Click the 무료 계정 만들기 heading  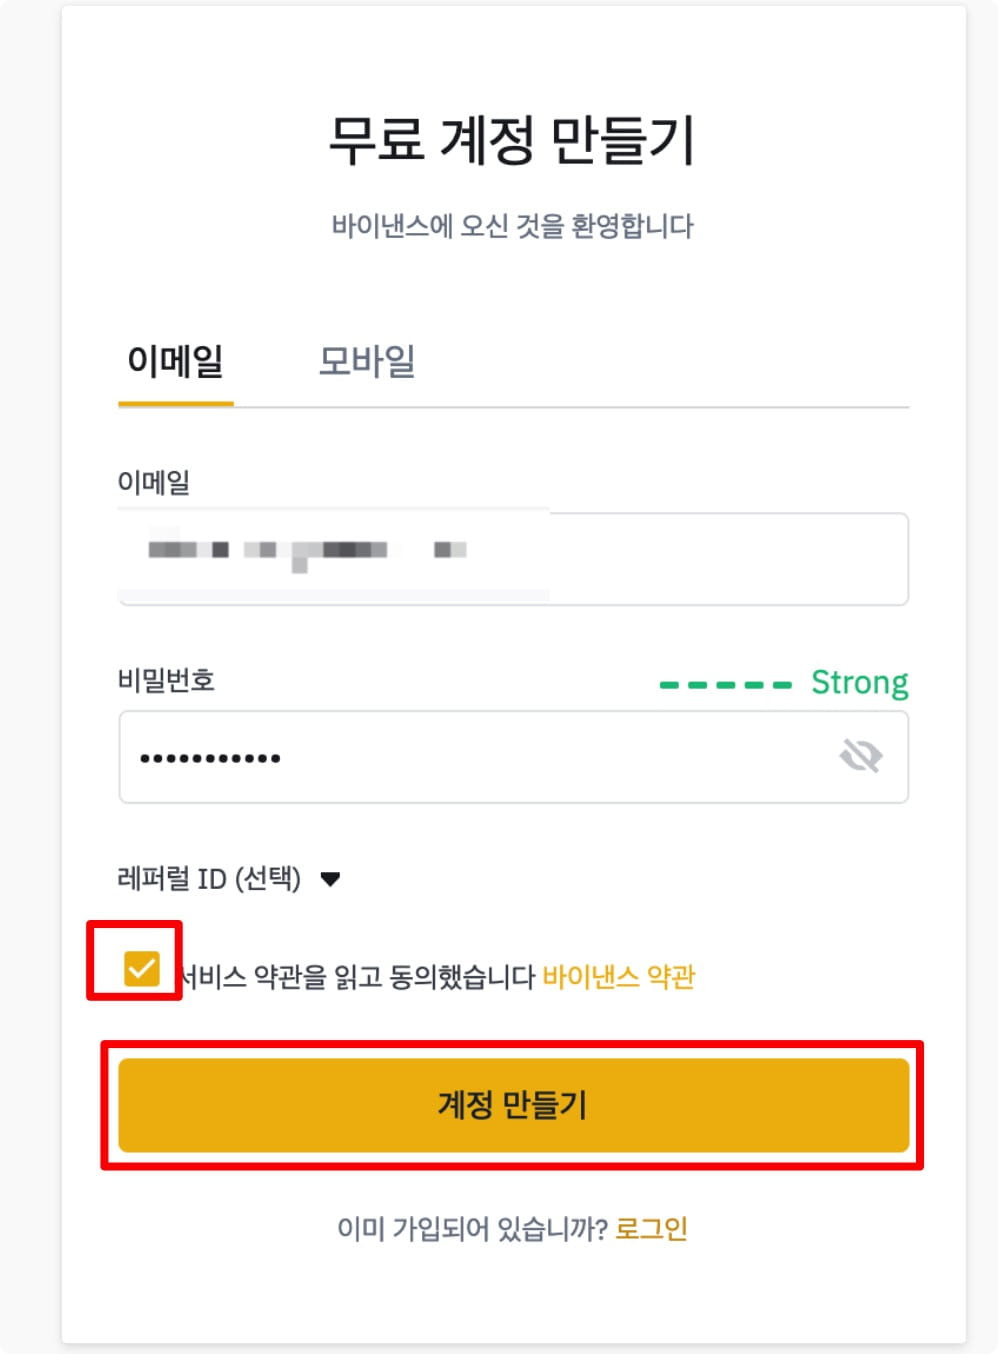coord(512,141)
